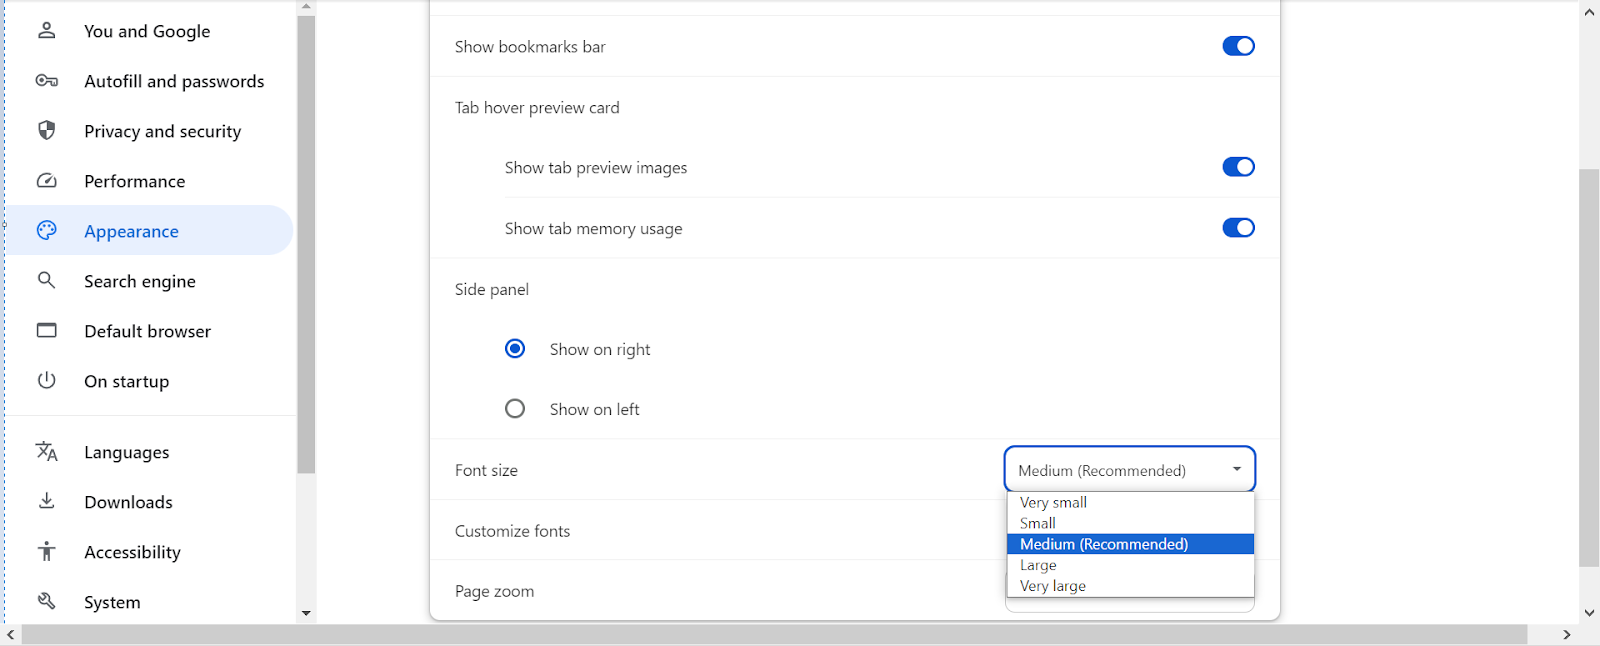The image size is (1600, 646).
Task: Open Languages settings
Action: (x=126, y=452)
